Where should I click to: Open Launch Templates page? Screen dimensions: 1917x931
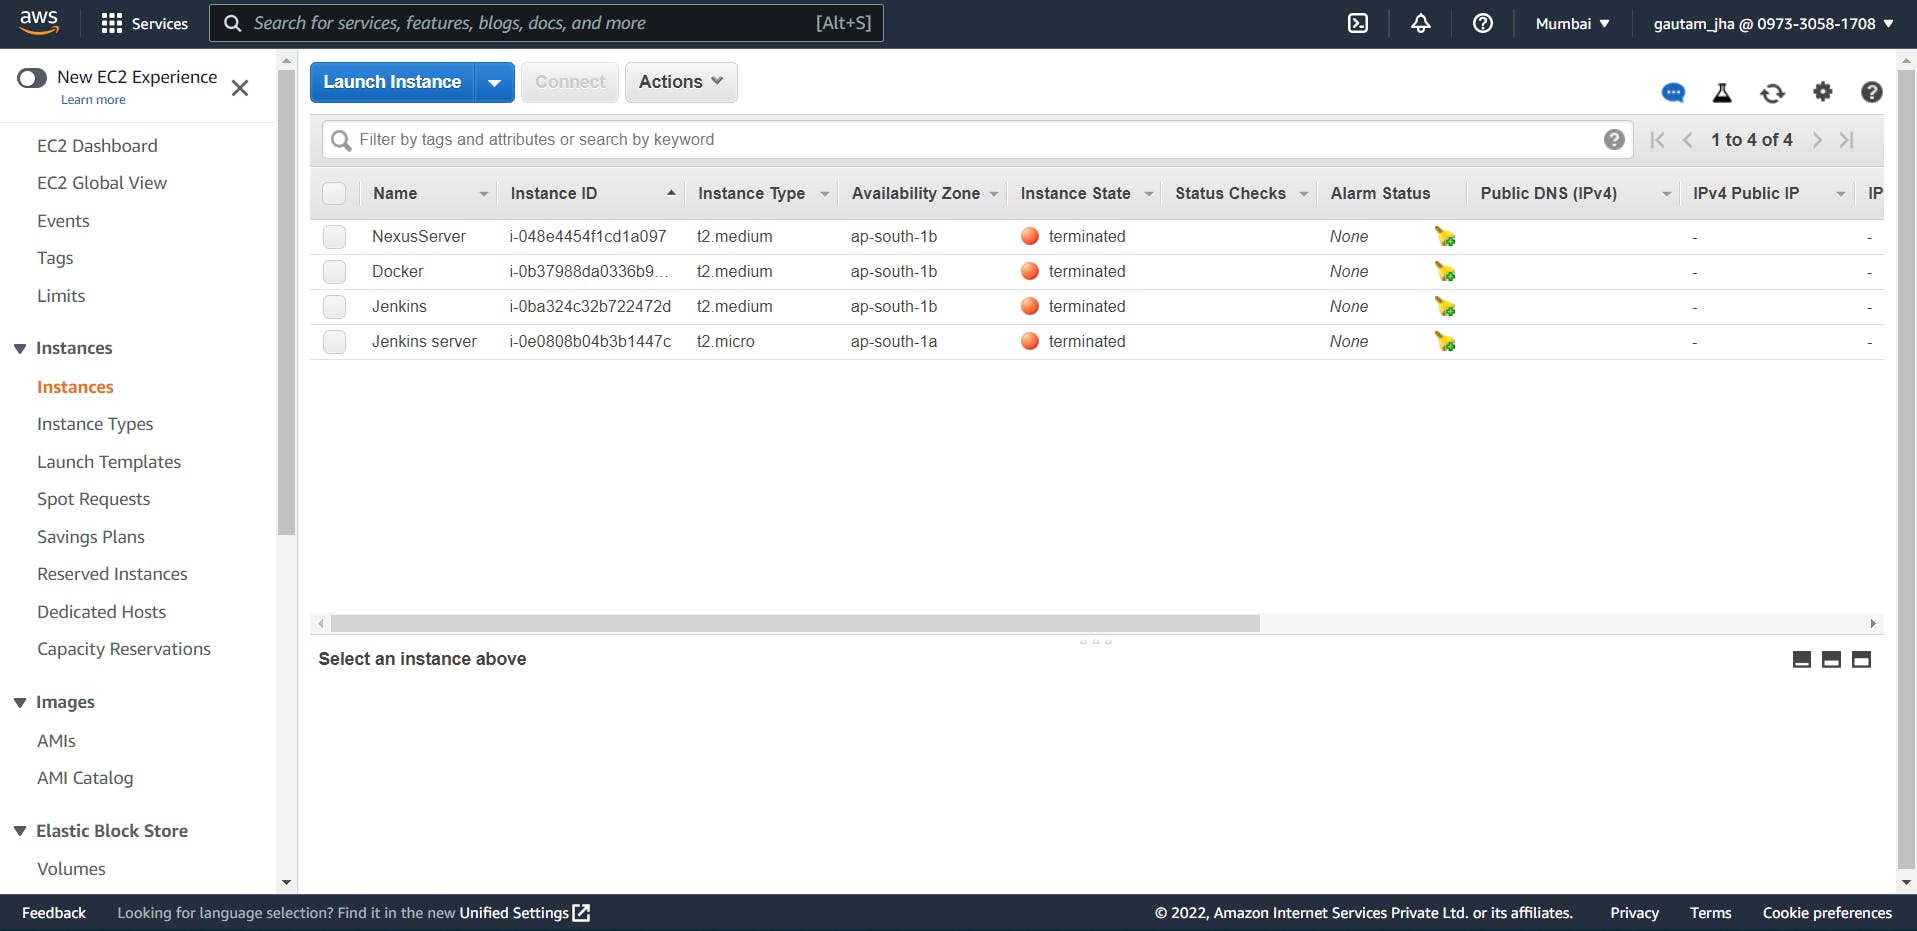109,462
